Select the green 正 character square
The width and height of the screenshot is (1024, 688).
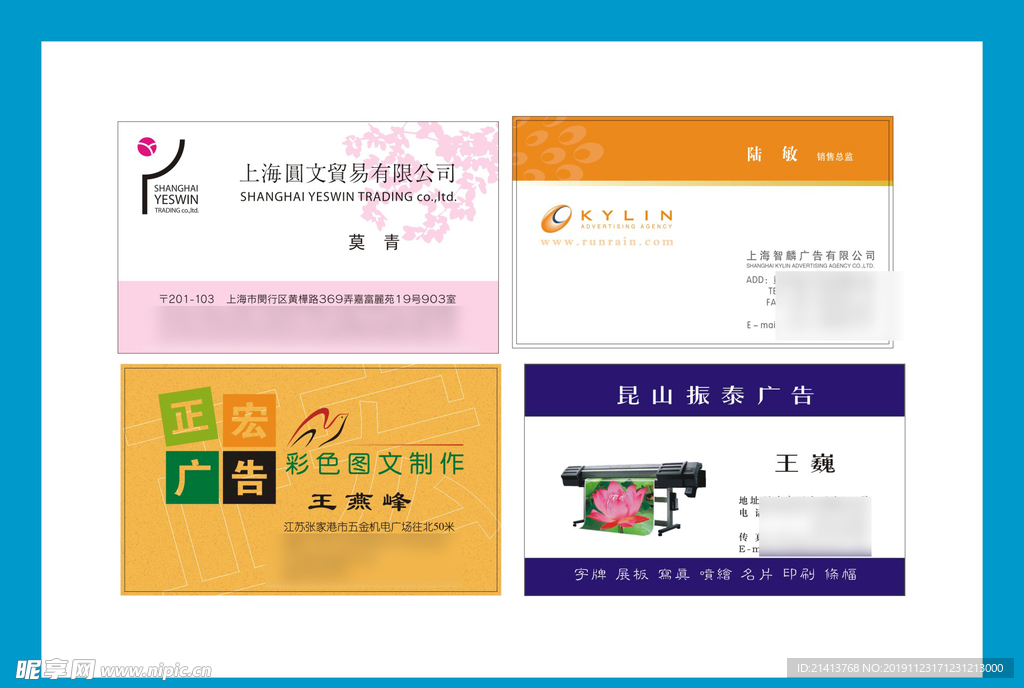[x=187, y=416]
